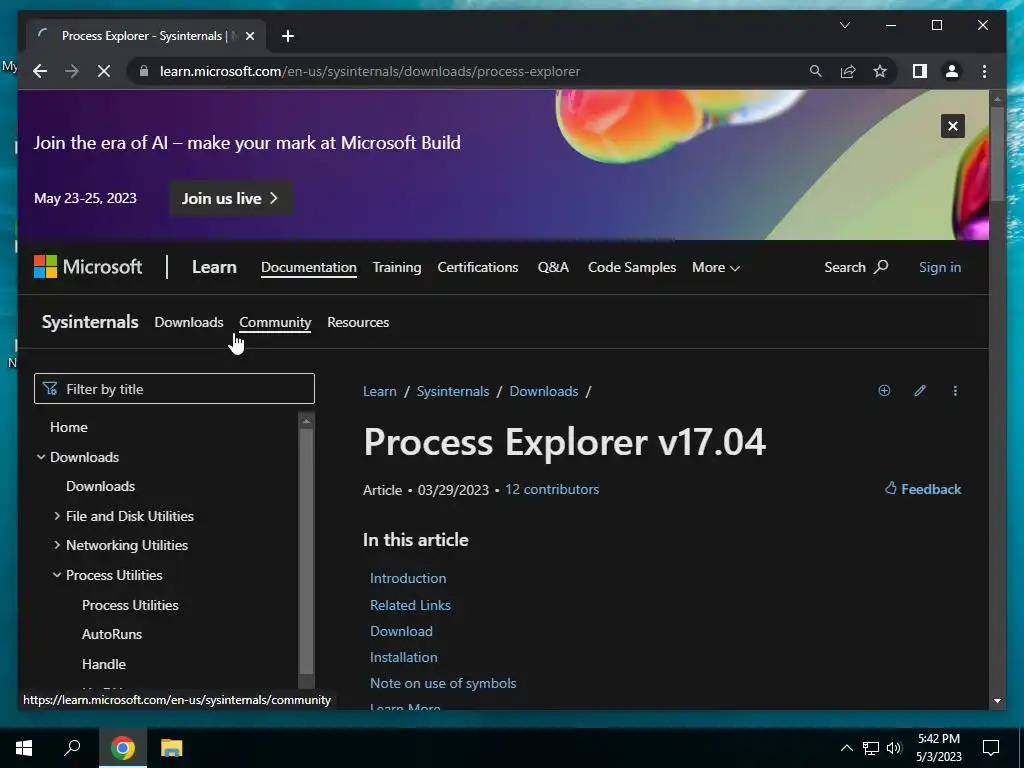Click the page vertical scrollbar thumb
Screen dimensions: 1024x768
tap(997, 153)
